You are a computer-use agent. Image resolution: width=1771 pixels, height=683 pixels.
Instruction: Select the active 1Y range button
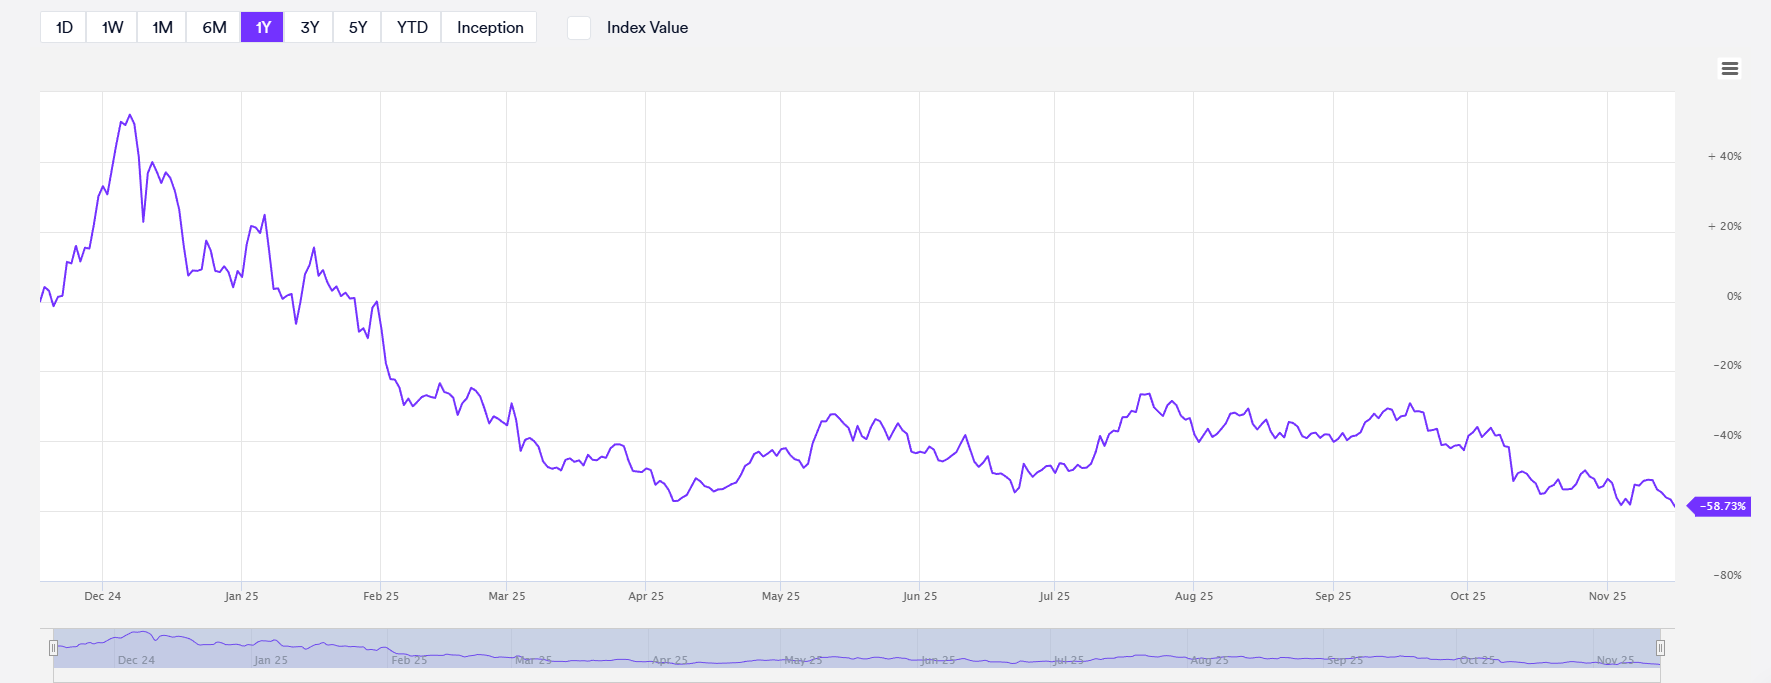coord(263,27)
